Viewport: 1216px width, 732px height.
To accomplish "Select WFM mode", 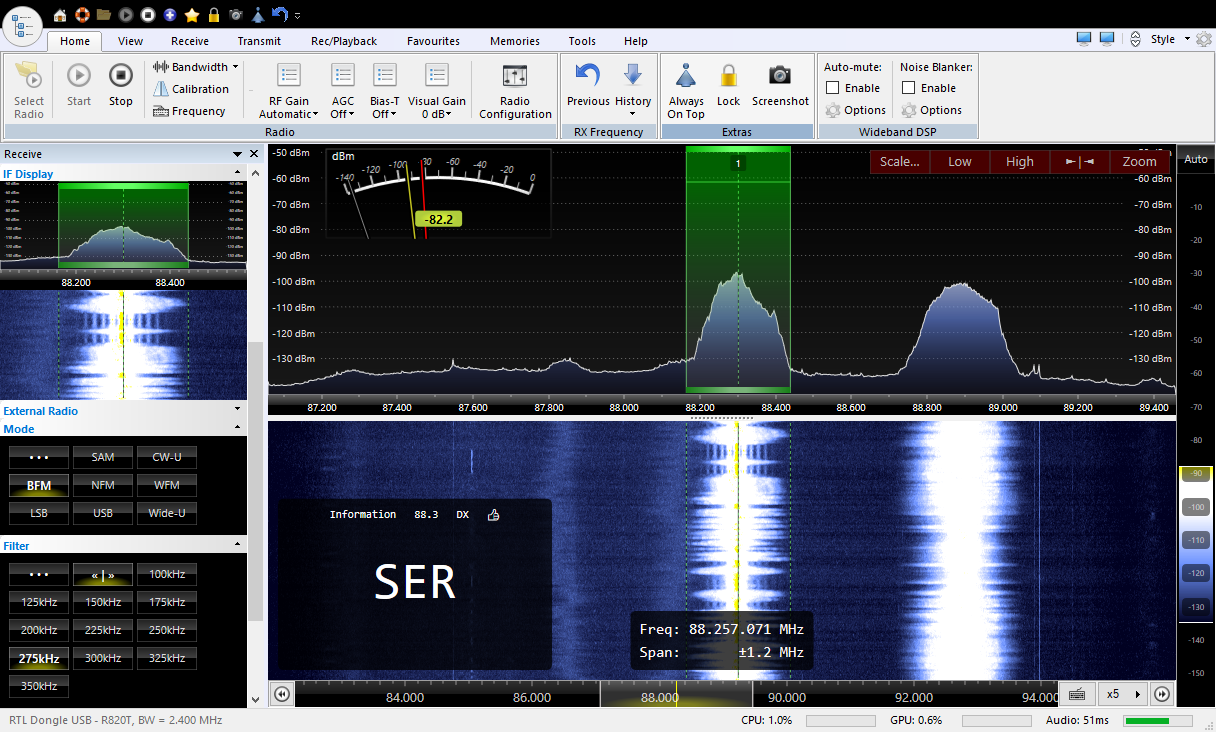I will tap(167, 485).
